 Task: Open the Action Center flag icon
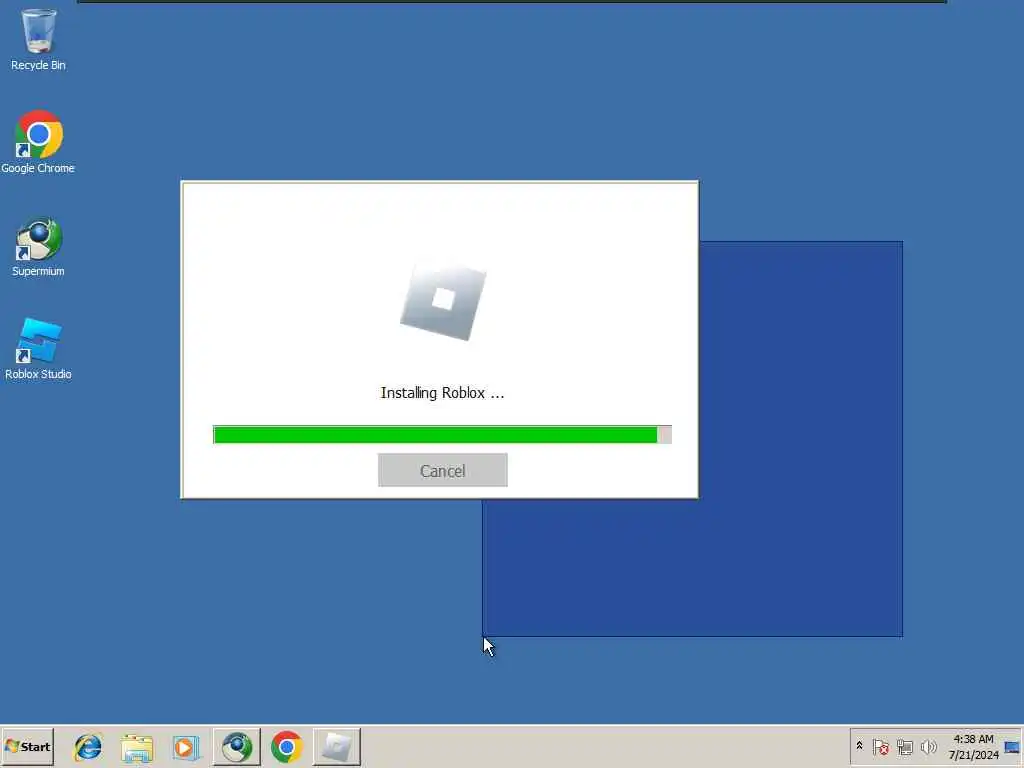pos(880,746)
